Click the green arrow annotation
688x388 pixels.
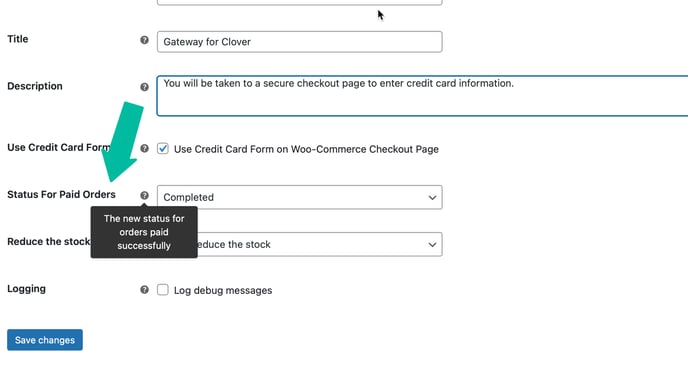pos(123,141)
